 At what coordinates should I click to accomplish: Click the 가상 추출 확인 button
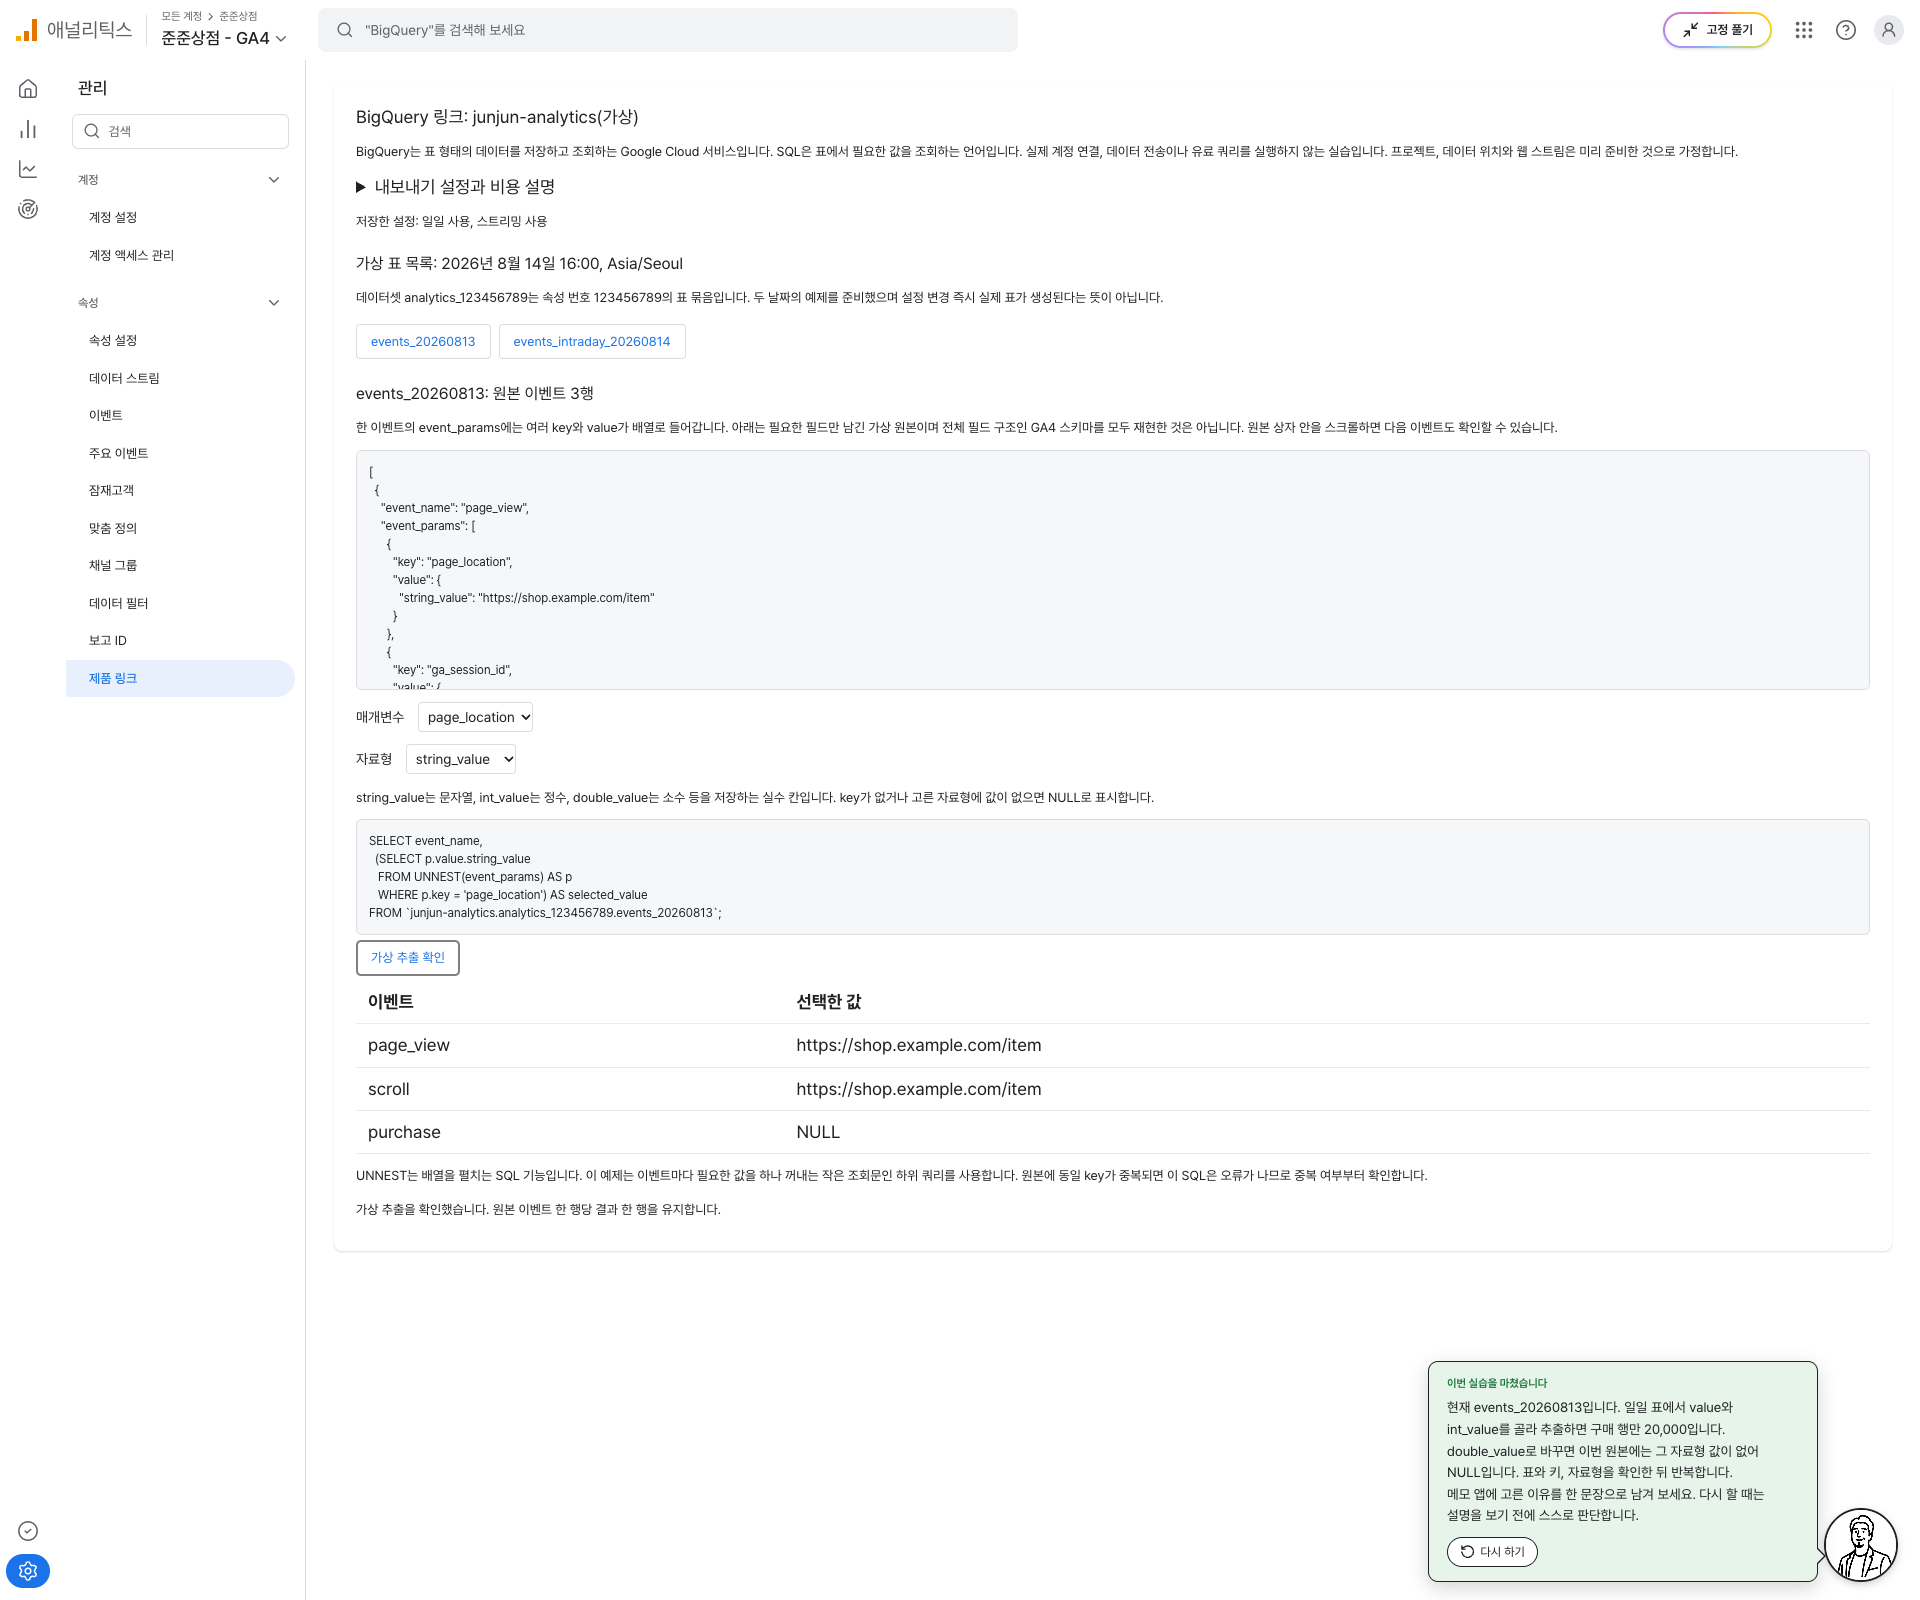pos(408,957)
